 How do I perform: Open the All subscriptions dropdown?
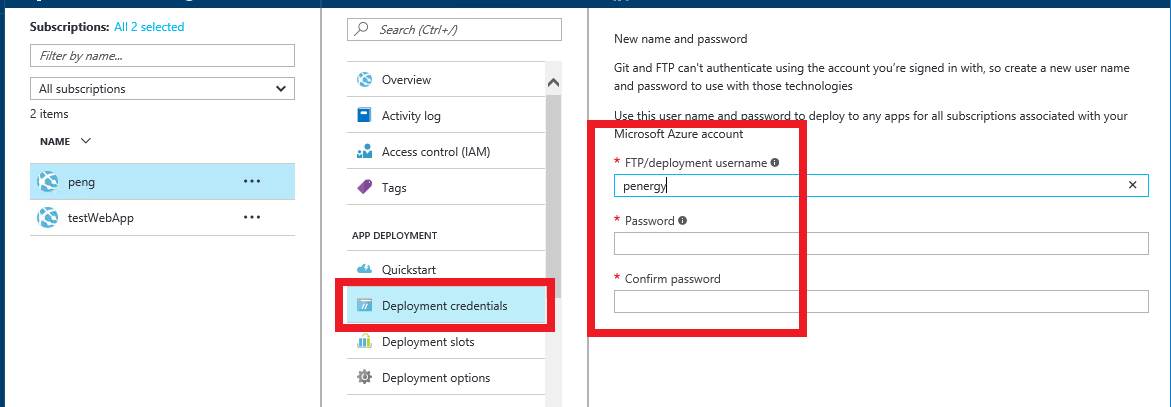tap(162, 88)
